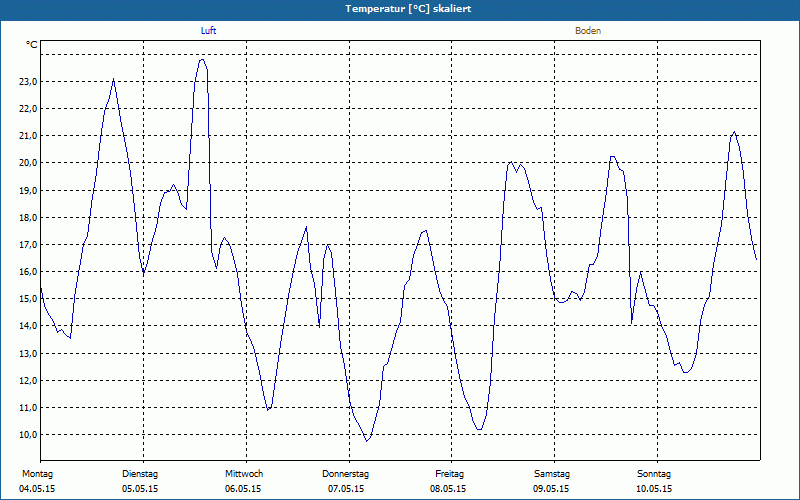Image resolution: width=800 pixels, height=500 pixels.
Task: Click the date 05.05.15
Action: (140, 489)
